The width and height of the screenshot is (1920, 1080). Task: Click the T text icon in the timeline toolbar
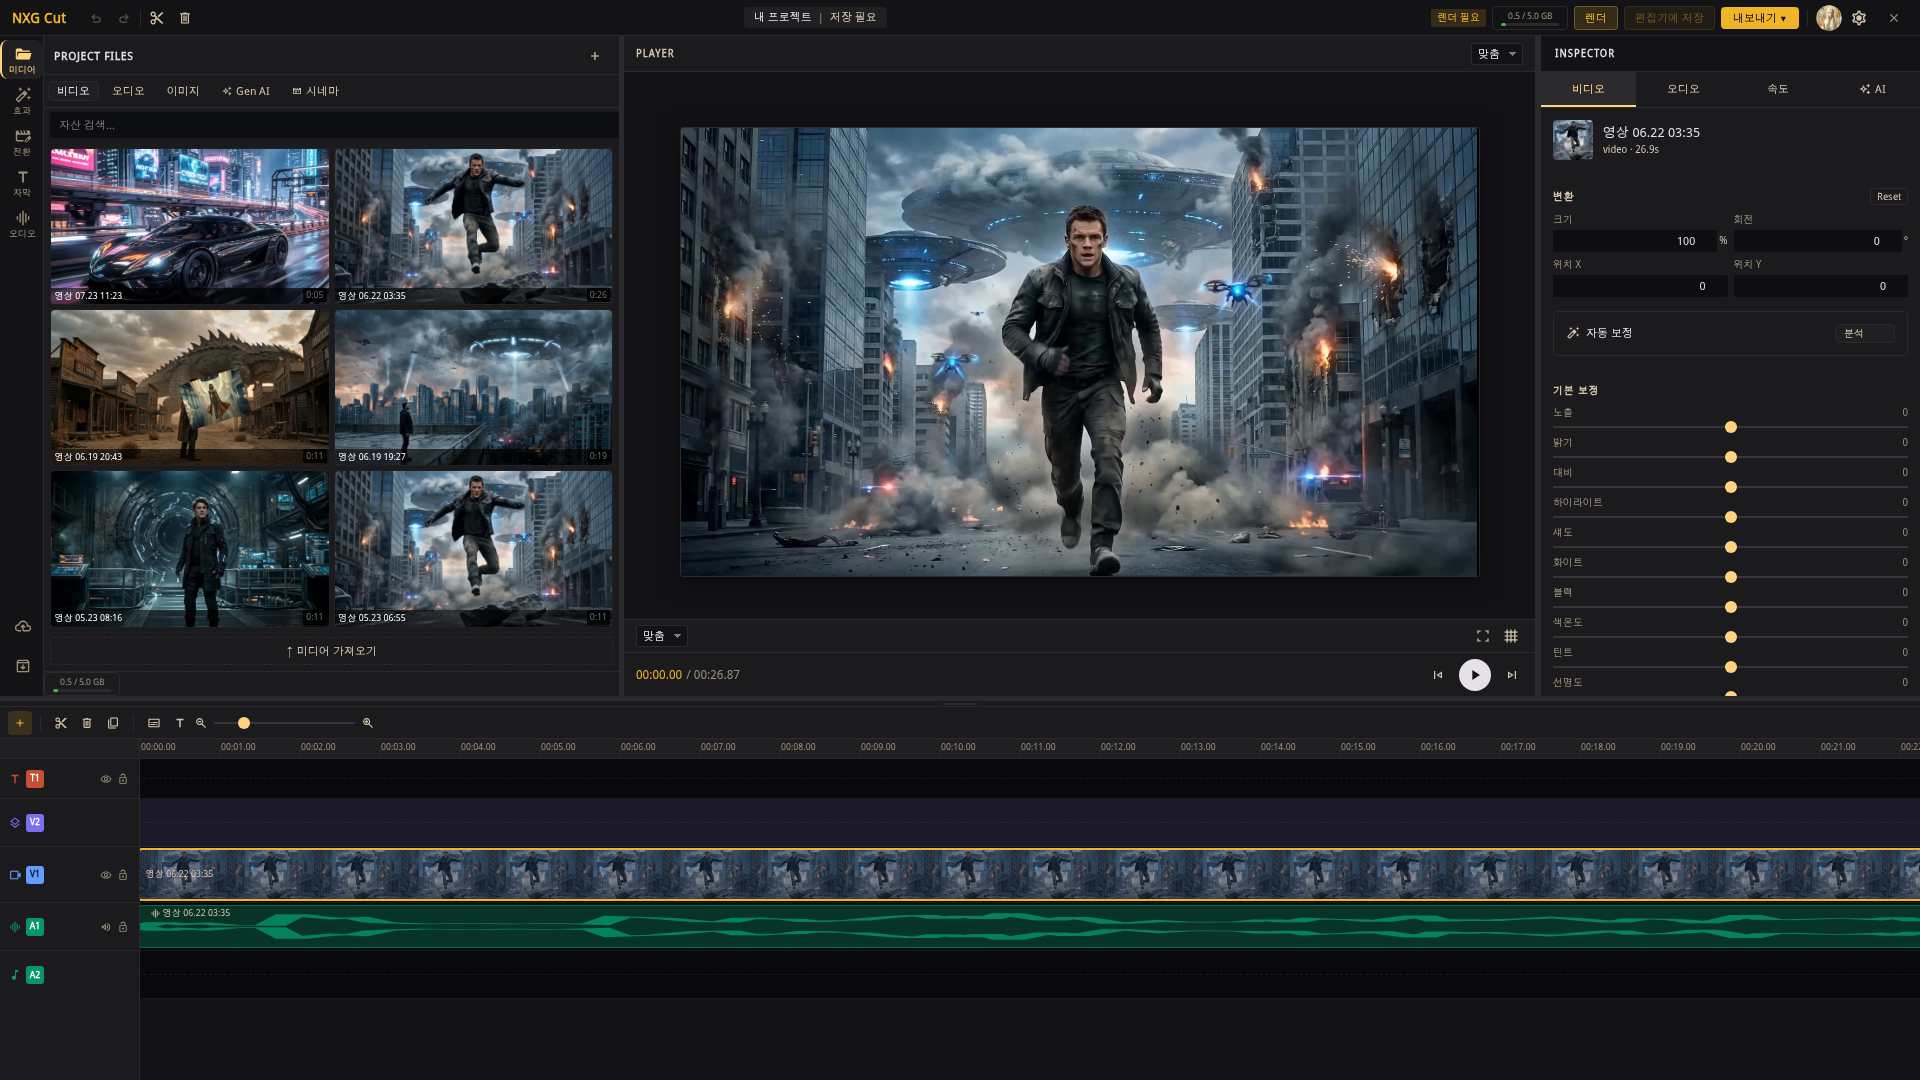tap(180, 723)
